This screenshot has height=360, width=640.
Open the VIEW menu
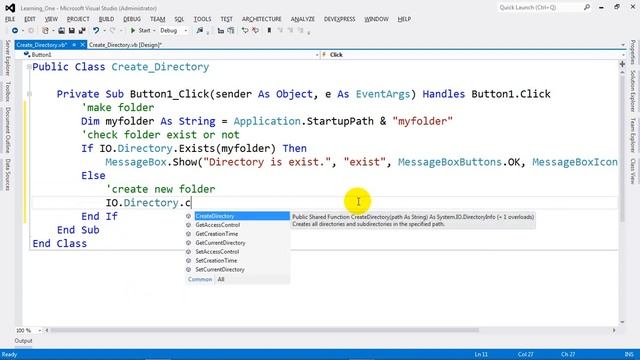coord(51,19)
